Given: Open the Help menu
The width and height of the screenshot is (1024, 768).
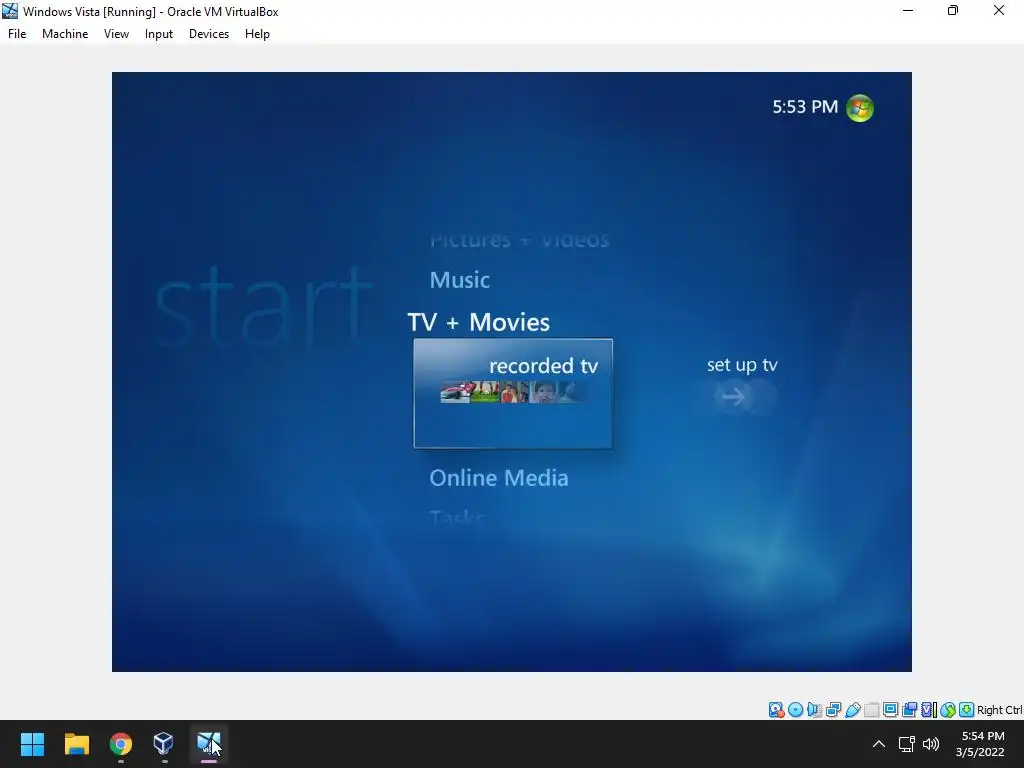Looking at the screenshot, I should pyautogui.click(x=257, y=34).
